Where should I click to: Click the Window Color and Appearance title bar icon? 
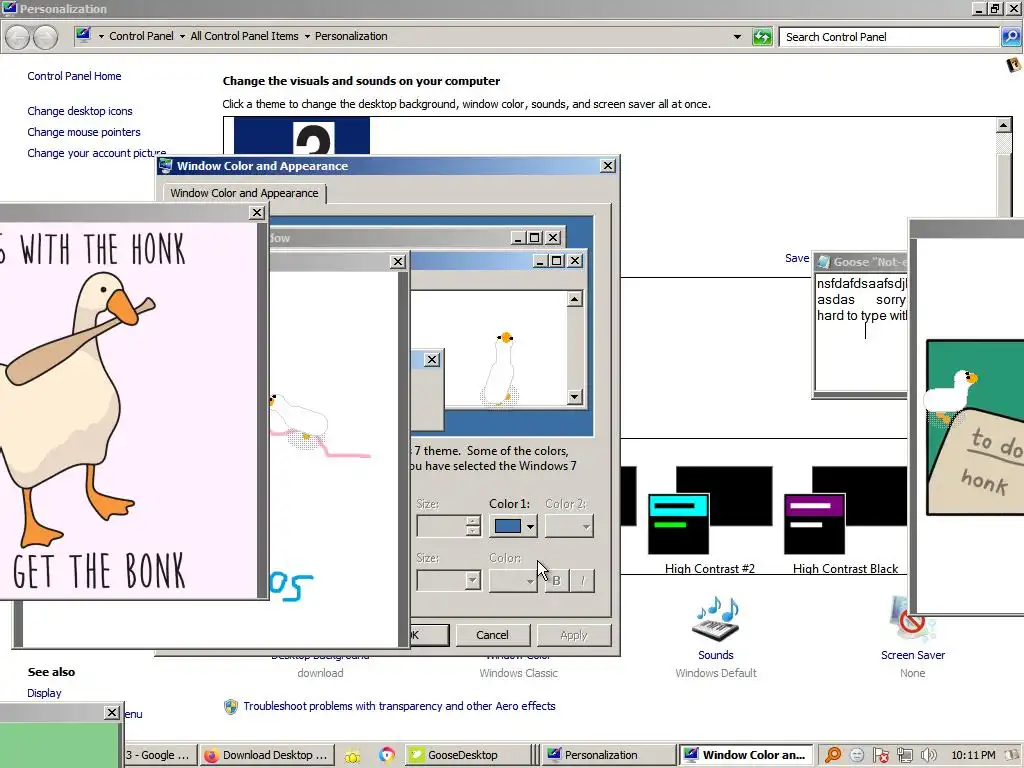[x=166, y=166]
